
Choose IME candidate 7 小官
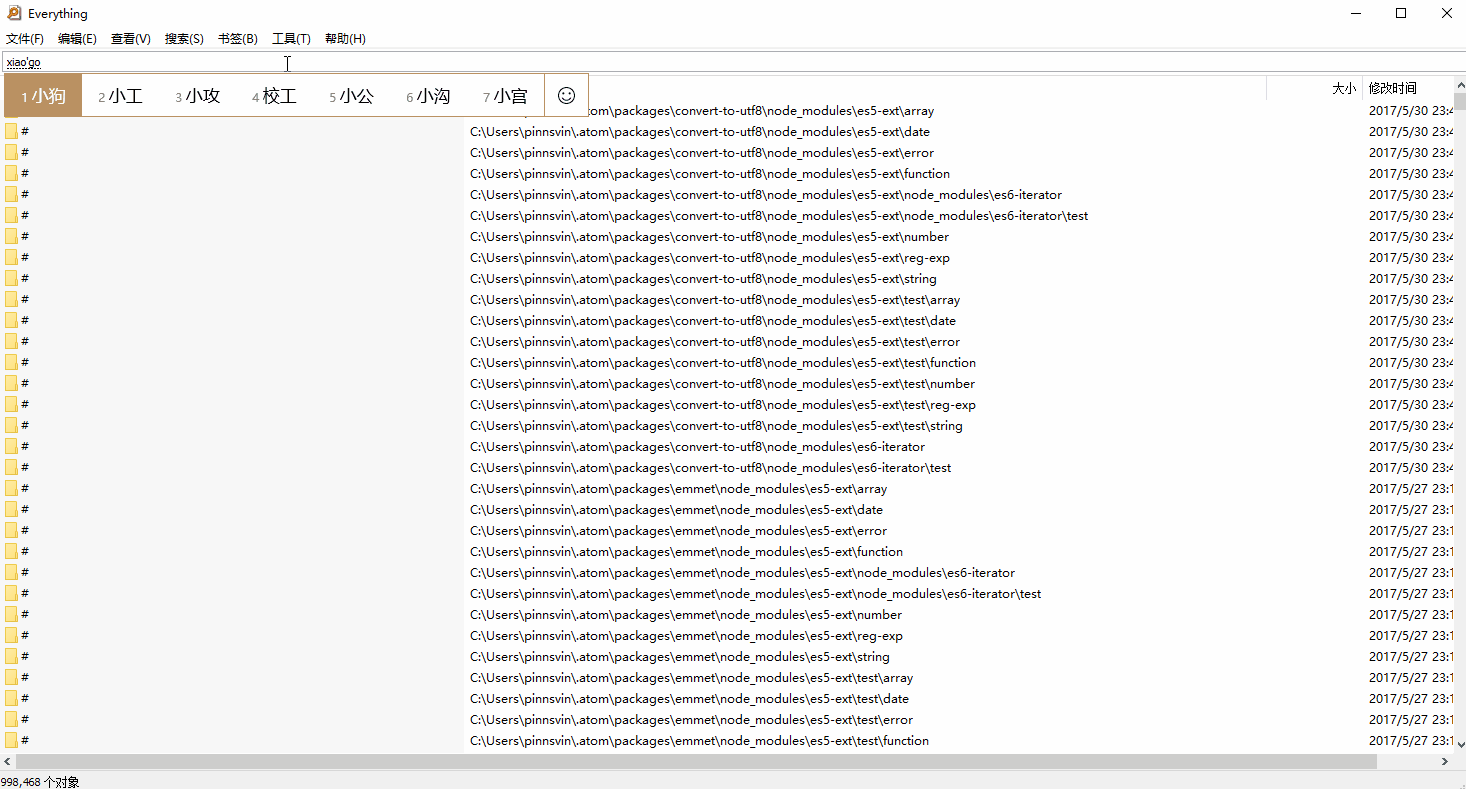pyautogui.click(x=505, y=96)
